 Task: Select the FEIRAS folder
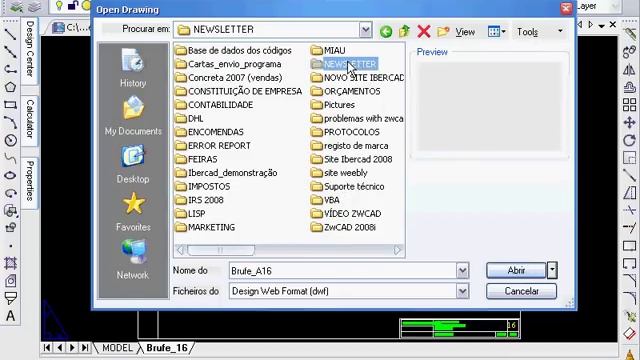click(196, 159)
